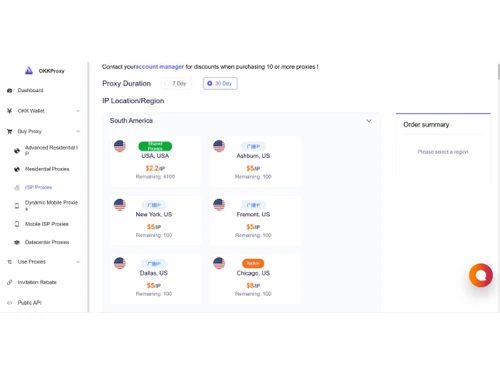This screenshot has height=375, width=500.
Task: Click the page vertical scrollbar thumb
Action: coord(498,71)
